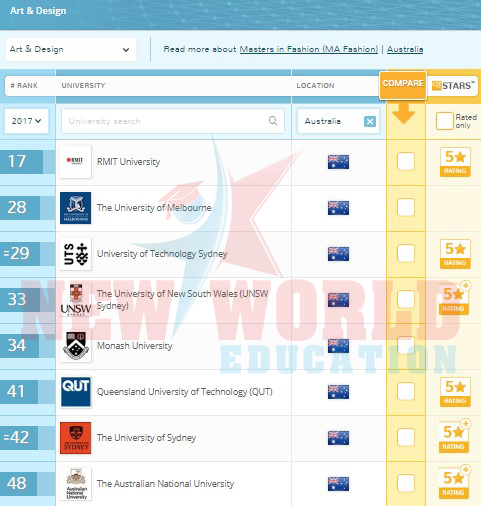This screenshot has width=481, height=506.
Task: Click the University of Melbourne crest logo
Action: [75, 208]
